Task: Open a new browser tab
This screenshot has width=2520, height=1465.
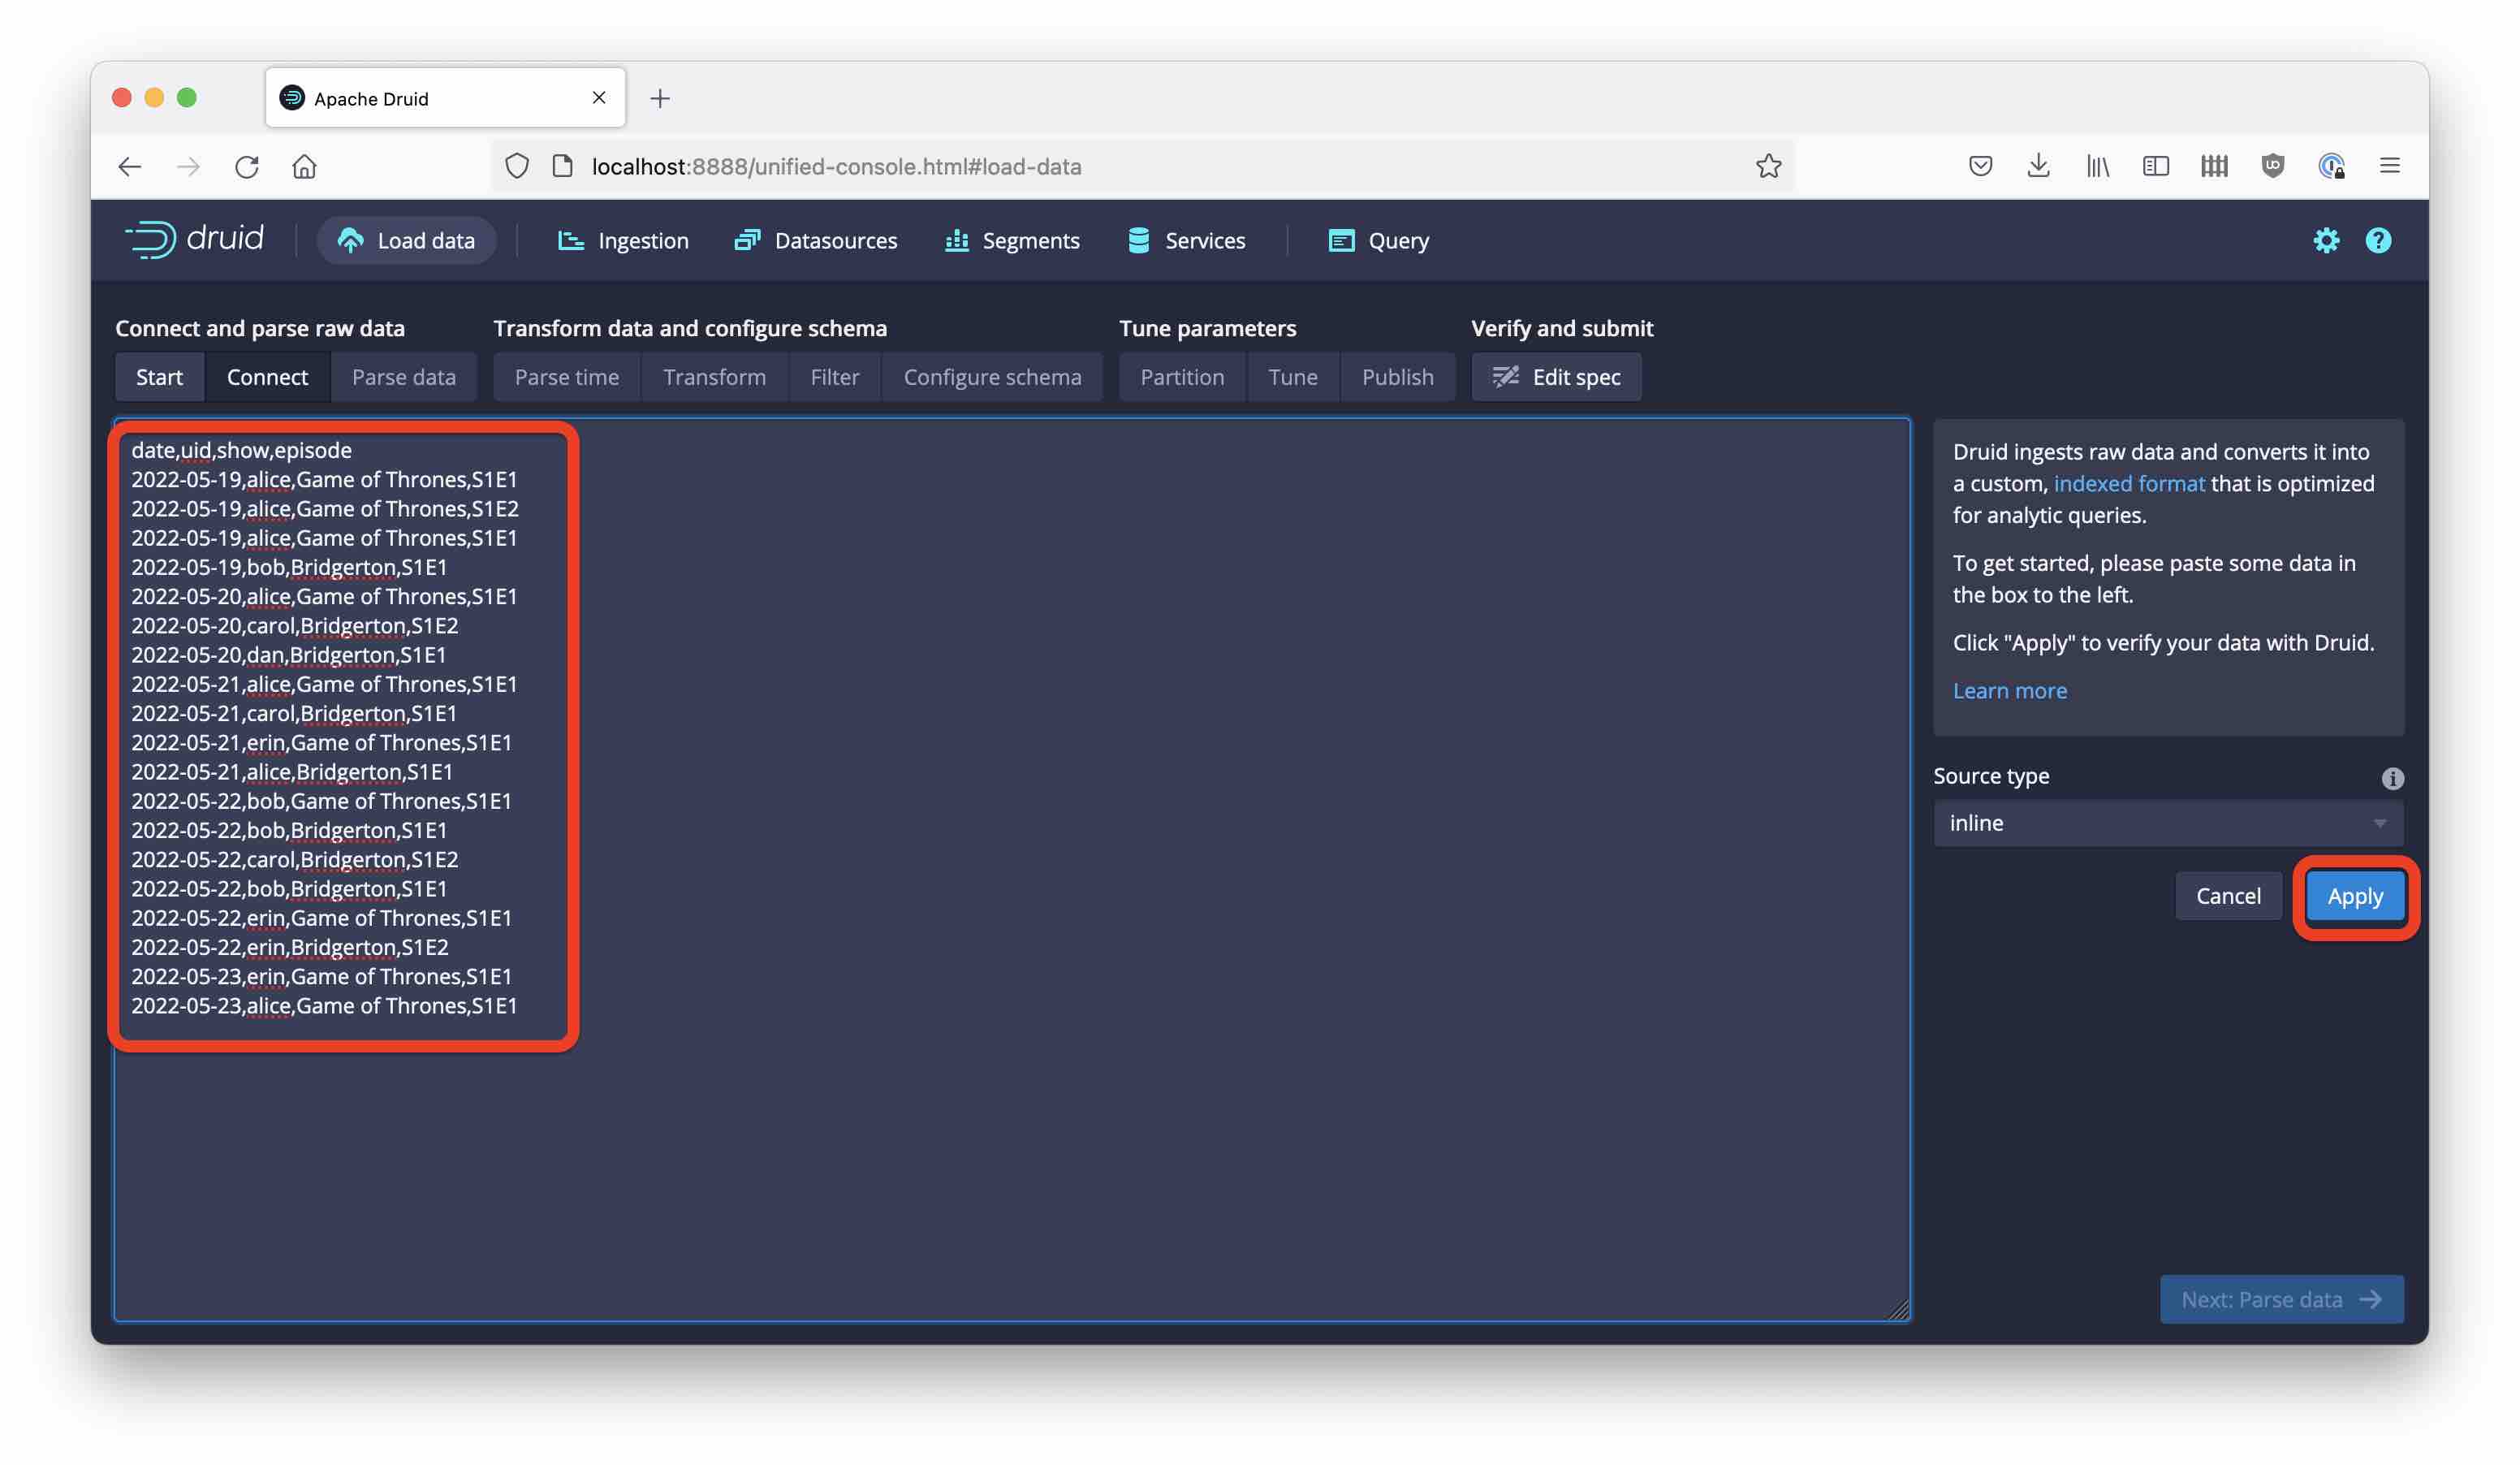Action: 660,98
